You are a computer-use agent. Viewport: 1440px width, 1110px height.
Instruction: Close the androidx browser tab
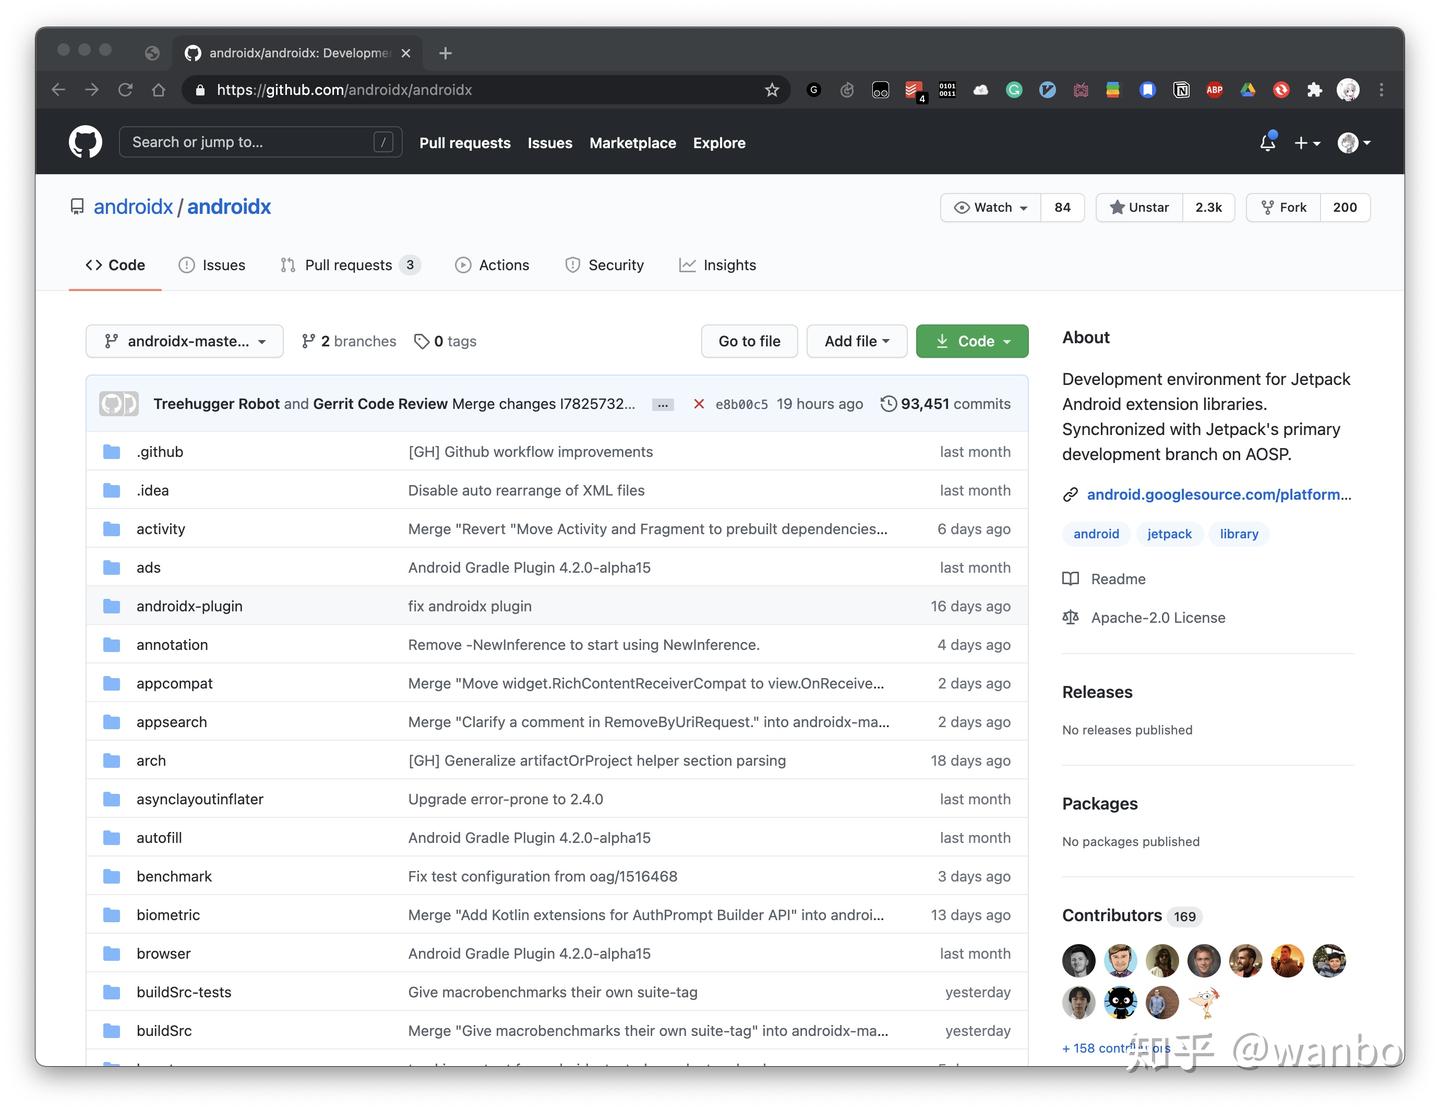pyautogui.click(x=406, y=53)
